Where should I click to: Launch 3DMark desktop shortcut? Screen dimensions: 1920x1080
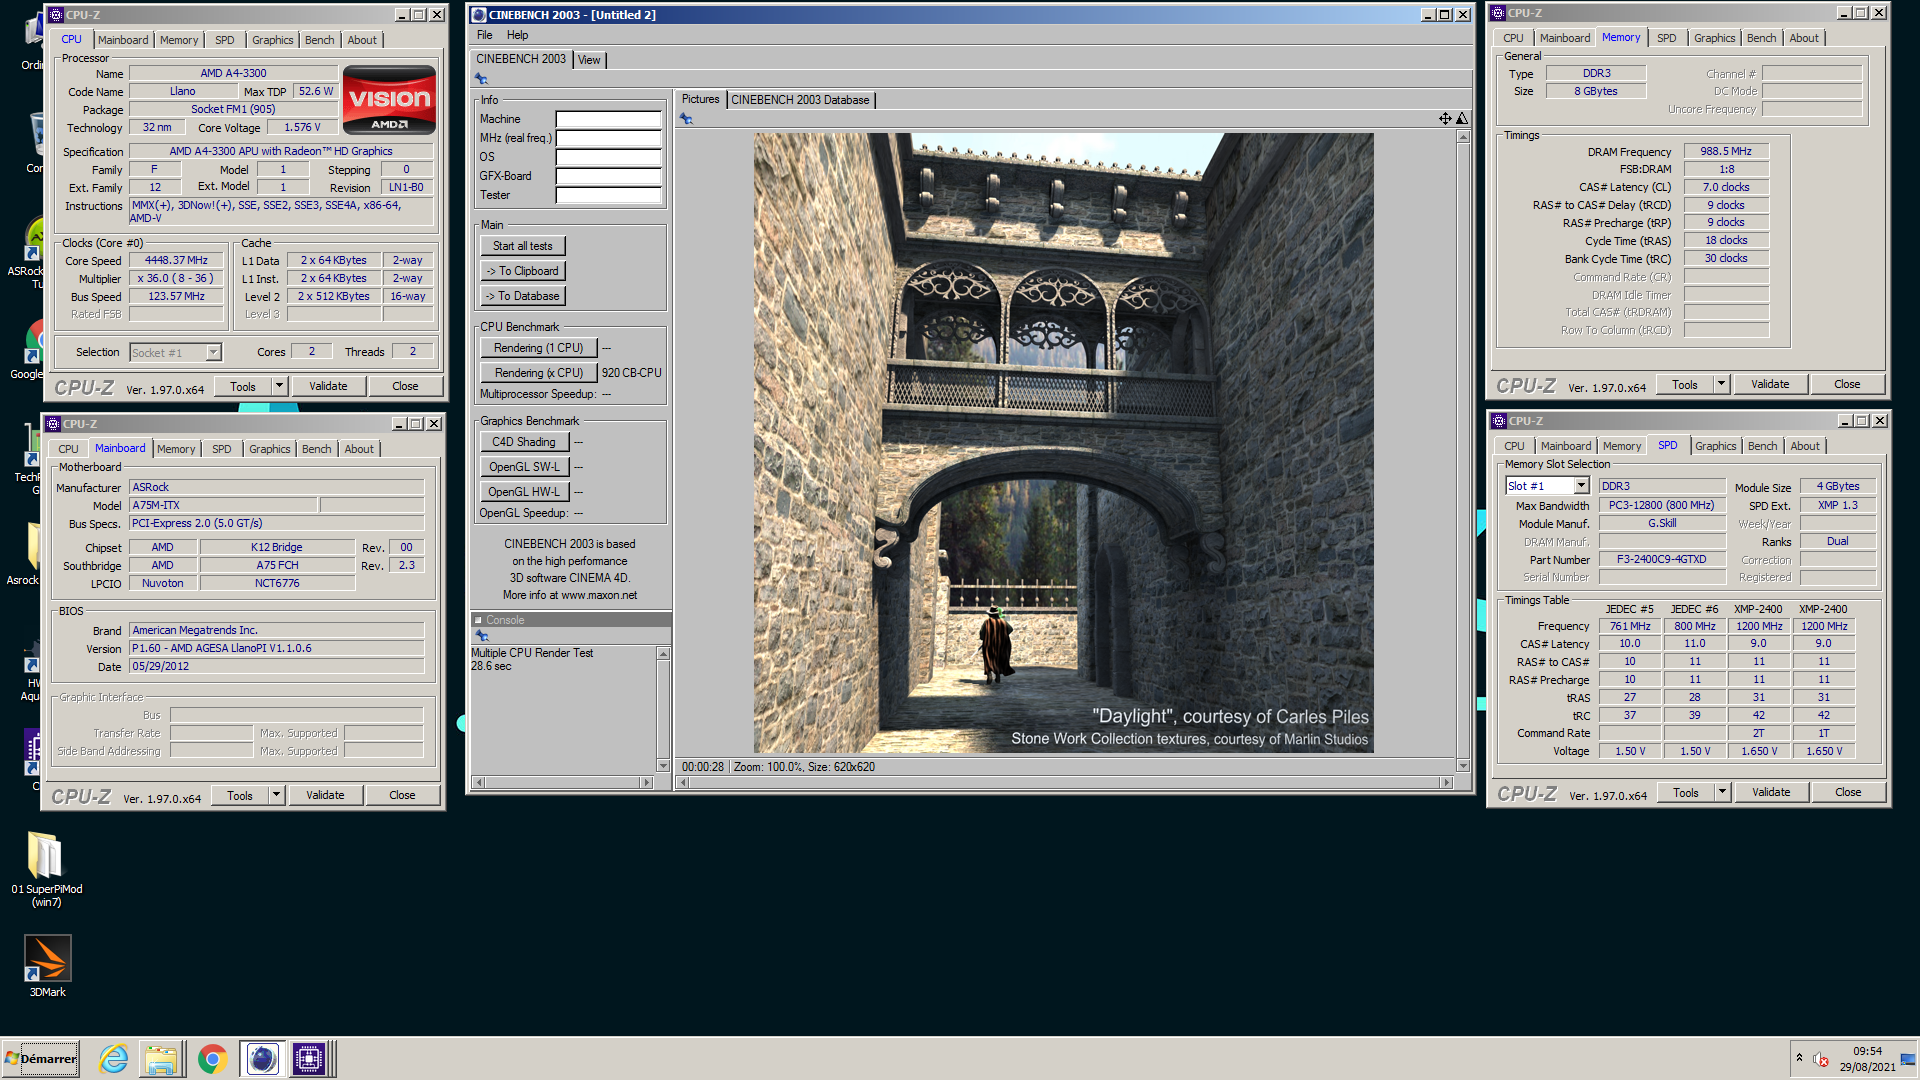coord(48,966)
